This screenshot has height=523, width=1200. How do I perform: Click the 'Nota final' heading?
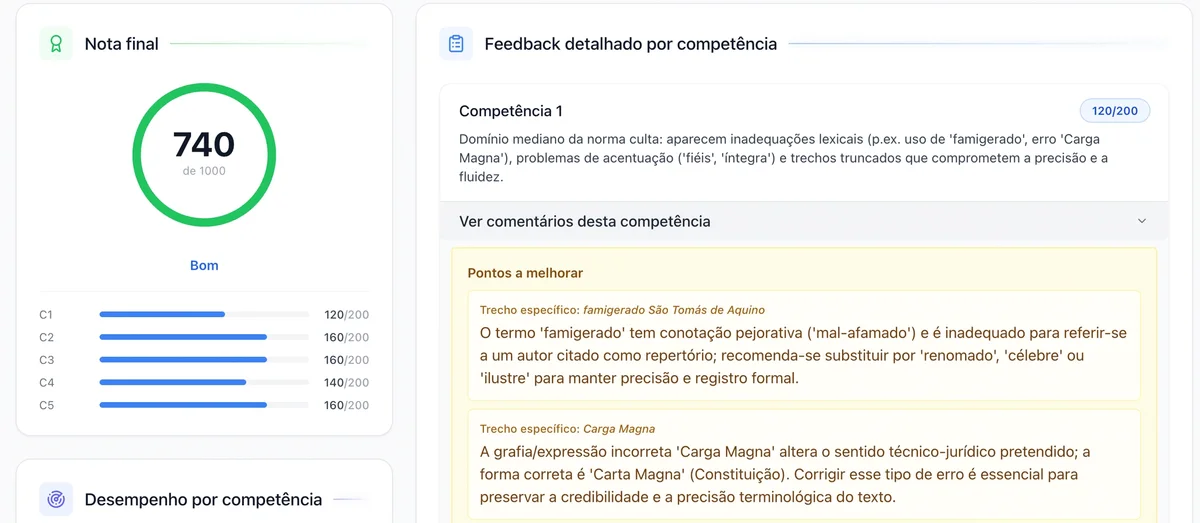(x=122, y=44)
